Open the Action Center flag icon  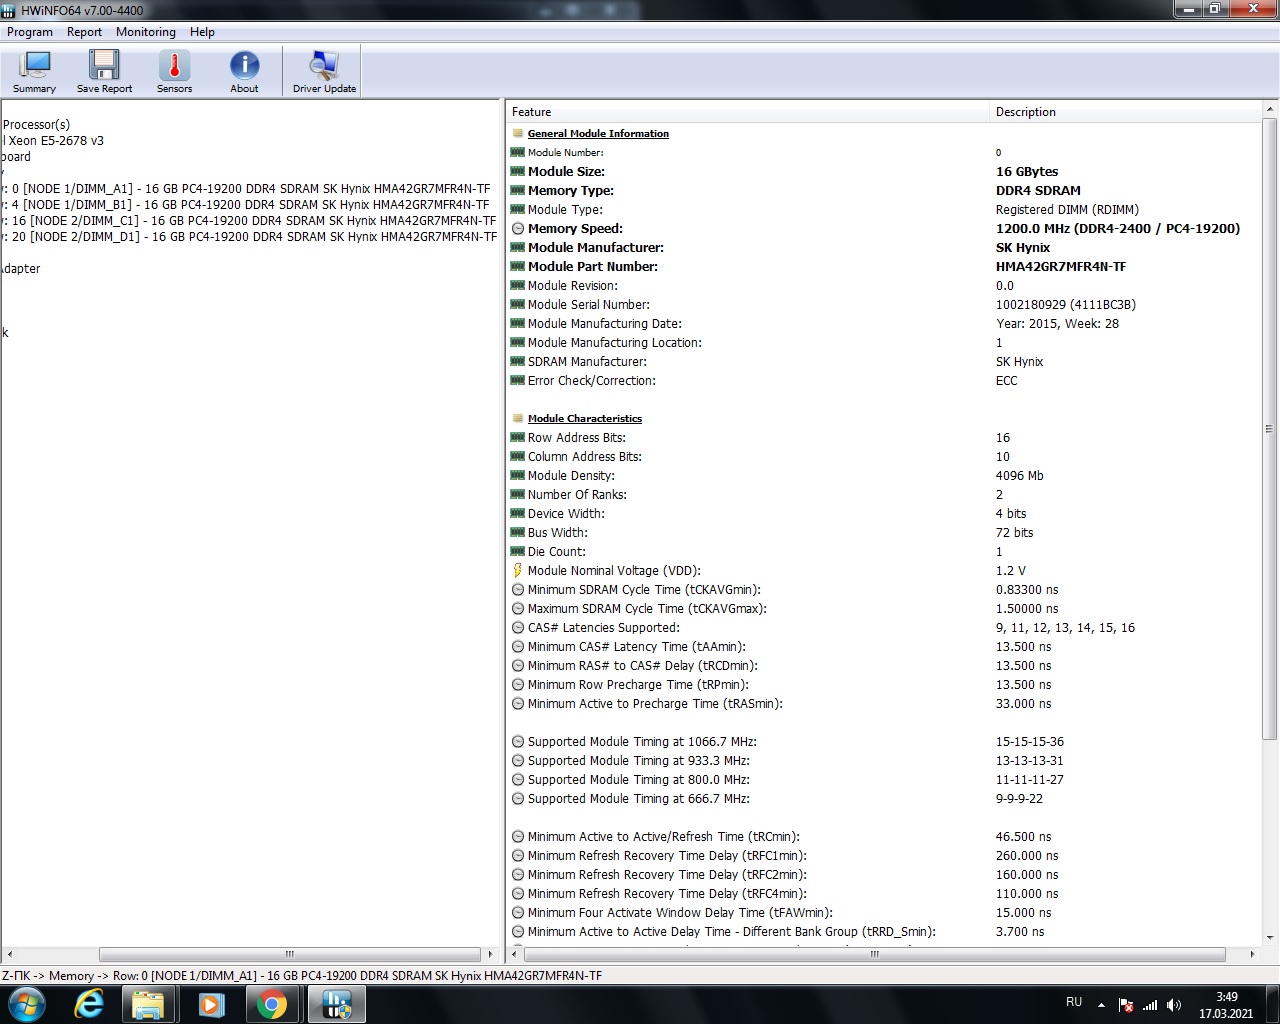coord(1126,1005)
